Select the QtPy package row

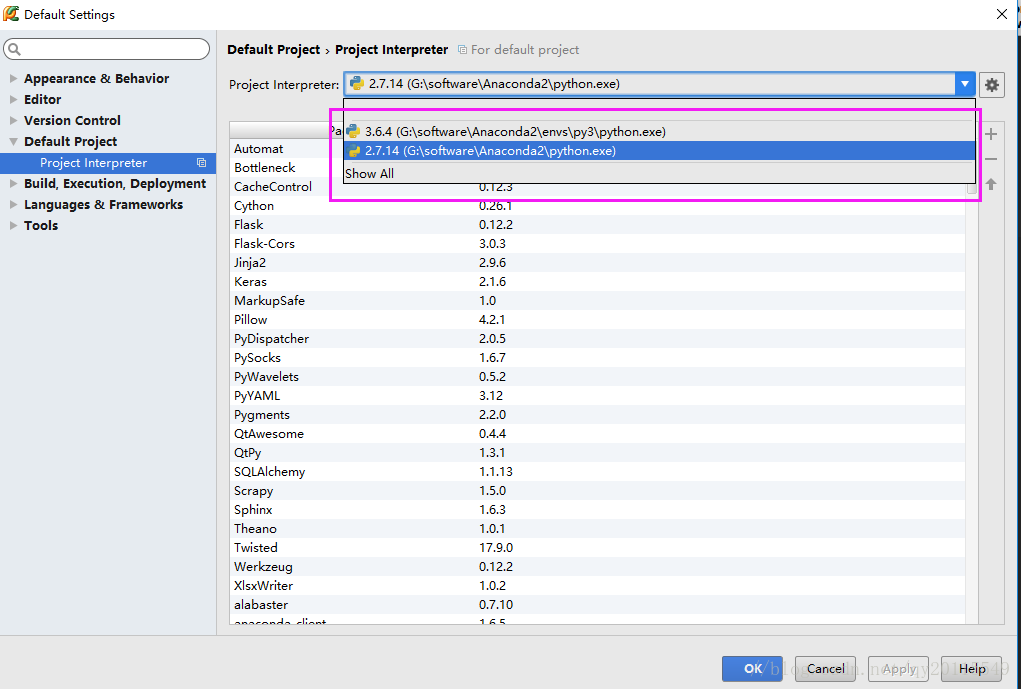[x=597, y=453]
